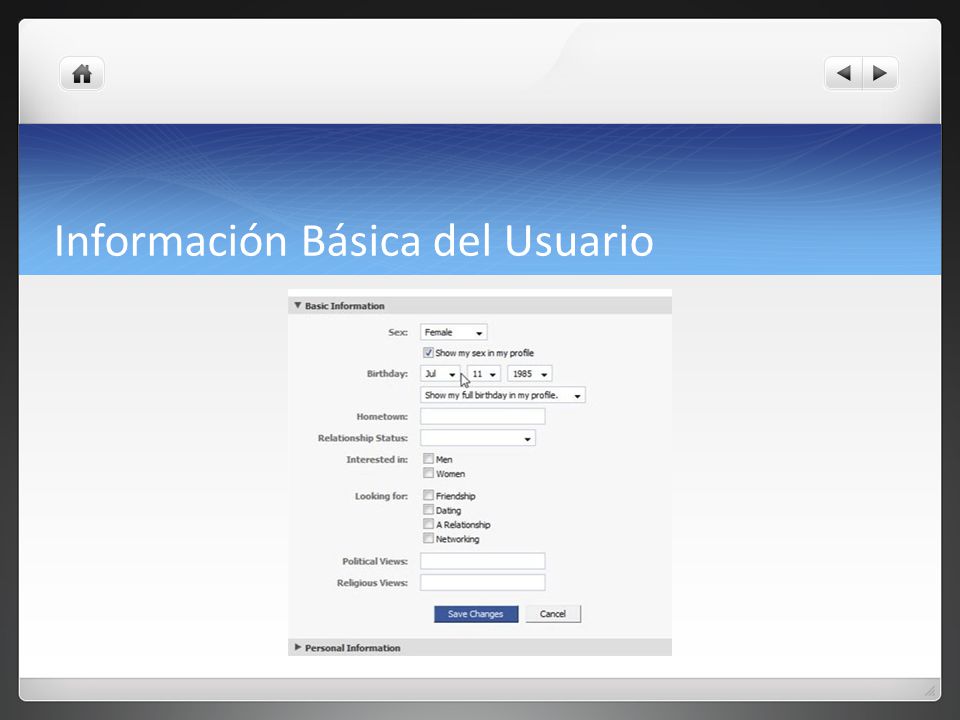The width and height of the screenshot is (960, 720).
Task: Click the Save Changes button
Action: [x=476, y=614]
